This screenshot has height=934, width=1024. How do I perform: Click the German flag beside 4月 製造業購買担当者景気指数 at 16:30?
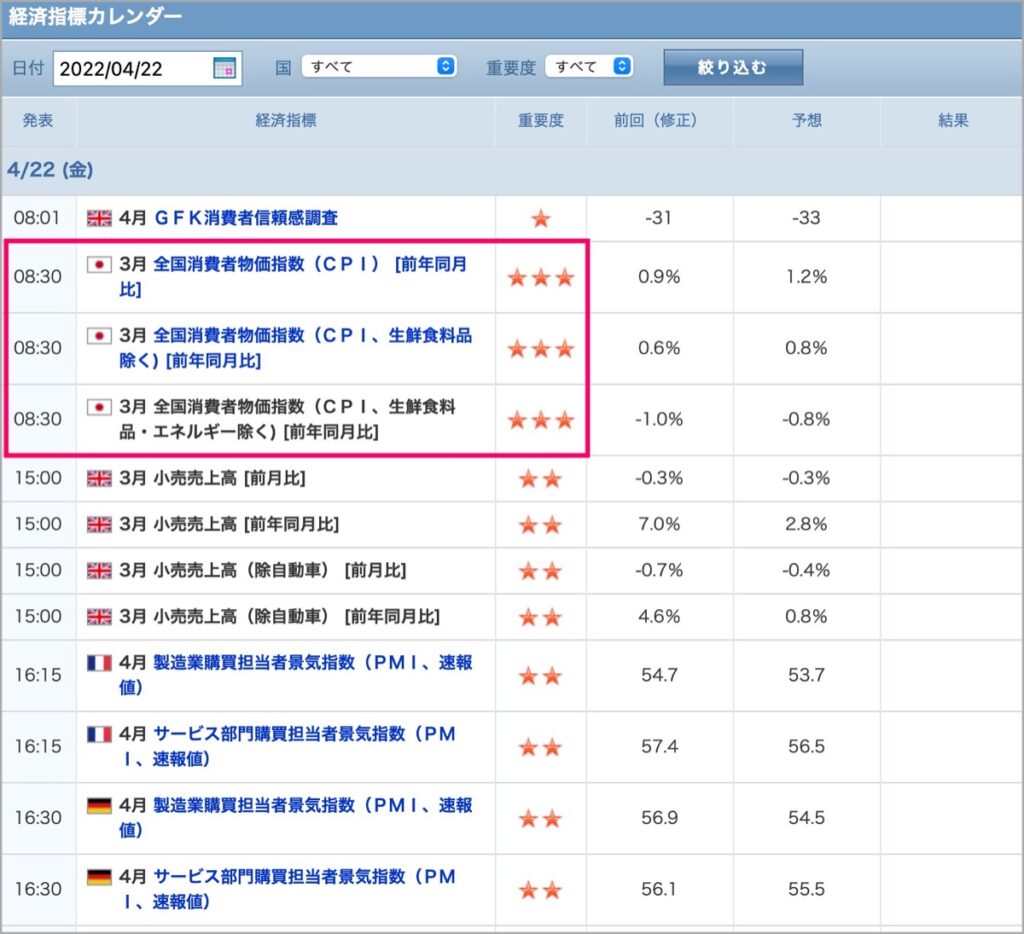(99, 805)
